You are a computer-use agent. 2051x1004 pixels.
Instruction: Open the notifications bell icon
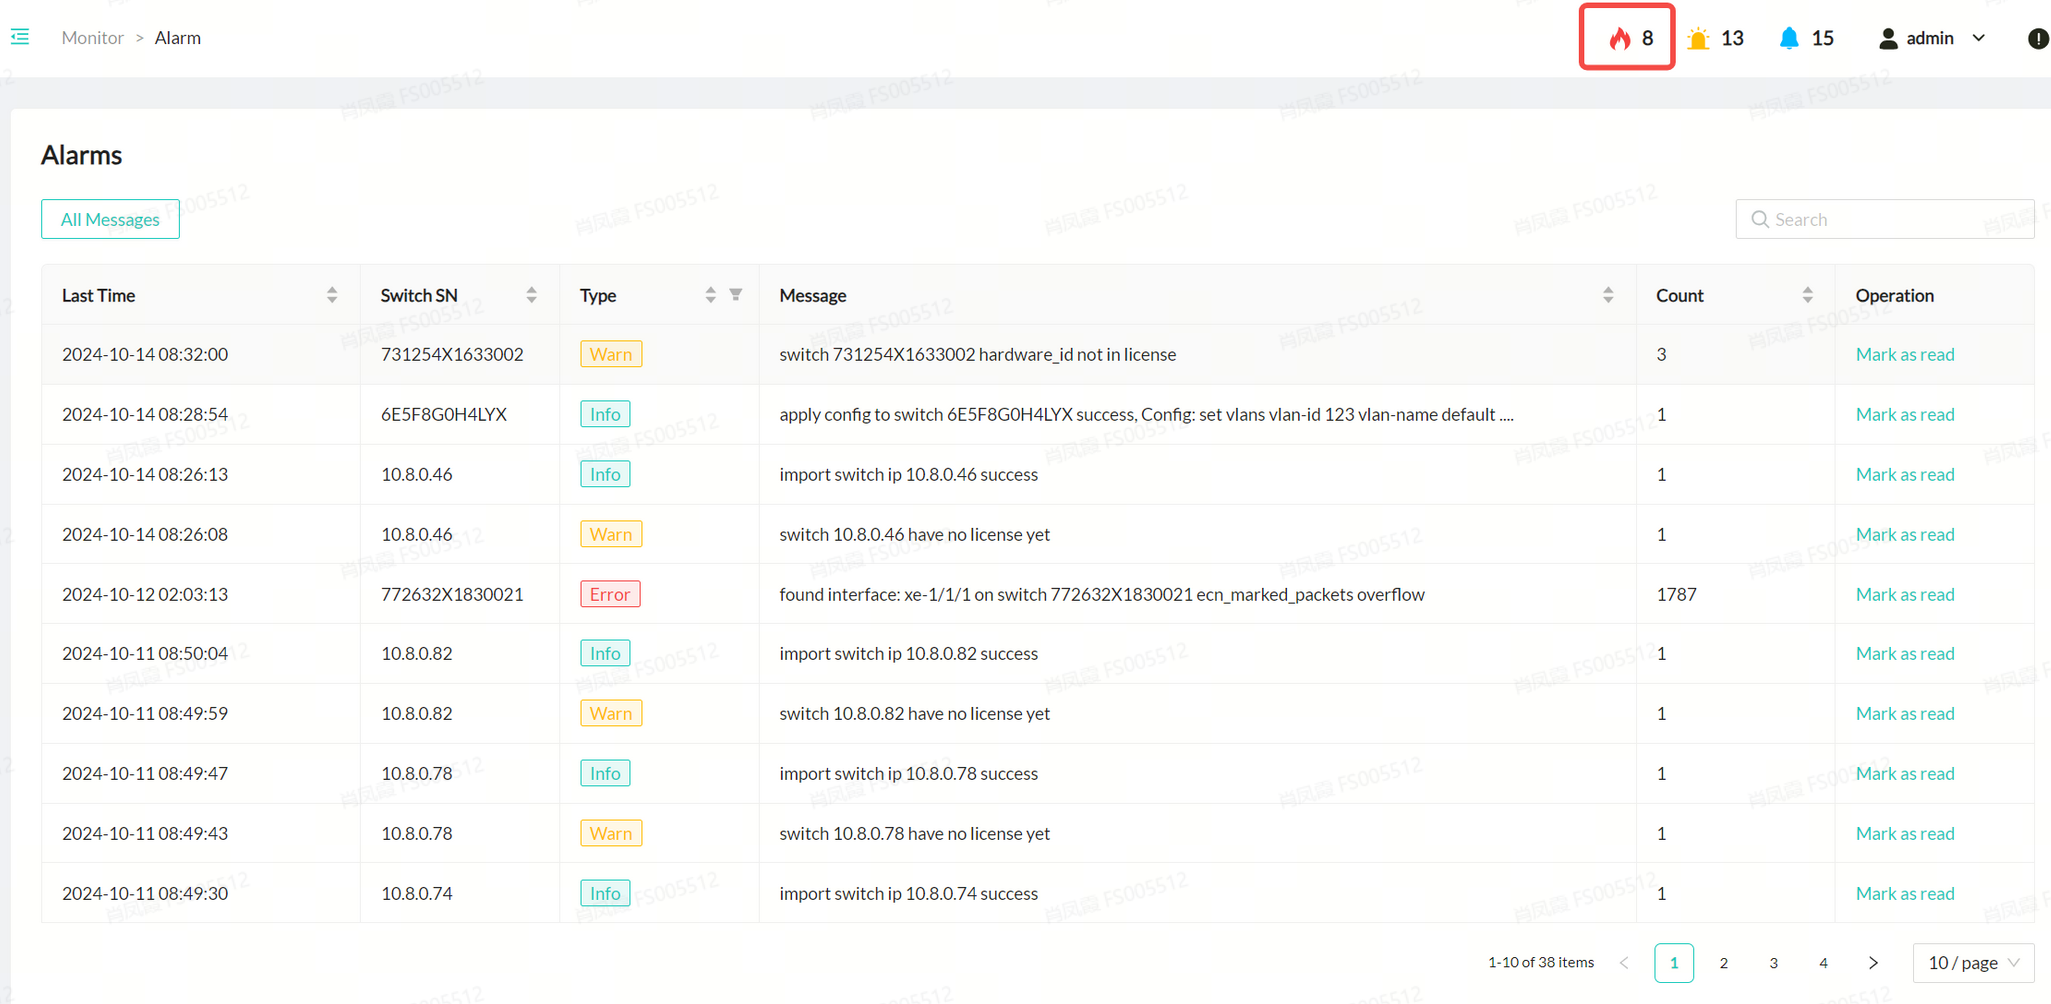point(1789,38)
